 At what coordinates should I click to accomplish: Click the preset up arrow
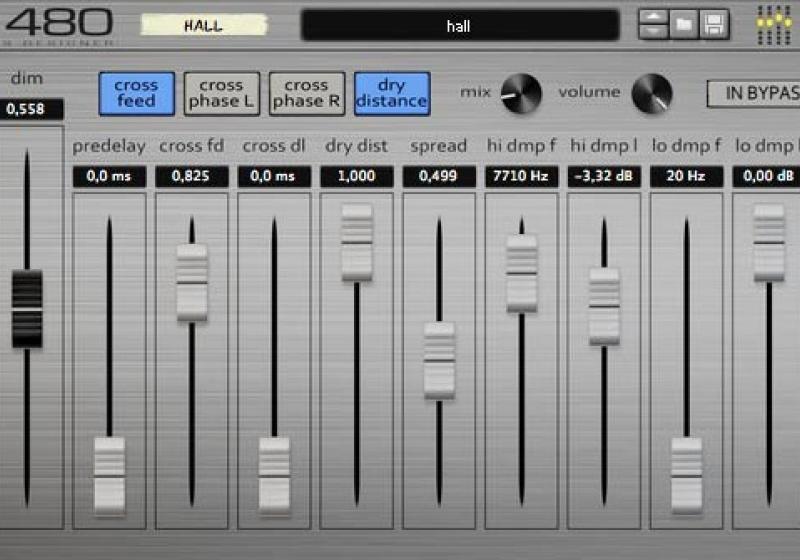coord(653,16)
